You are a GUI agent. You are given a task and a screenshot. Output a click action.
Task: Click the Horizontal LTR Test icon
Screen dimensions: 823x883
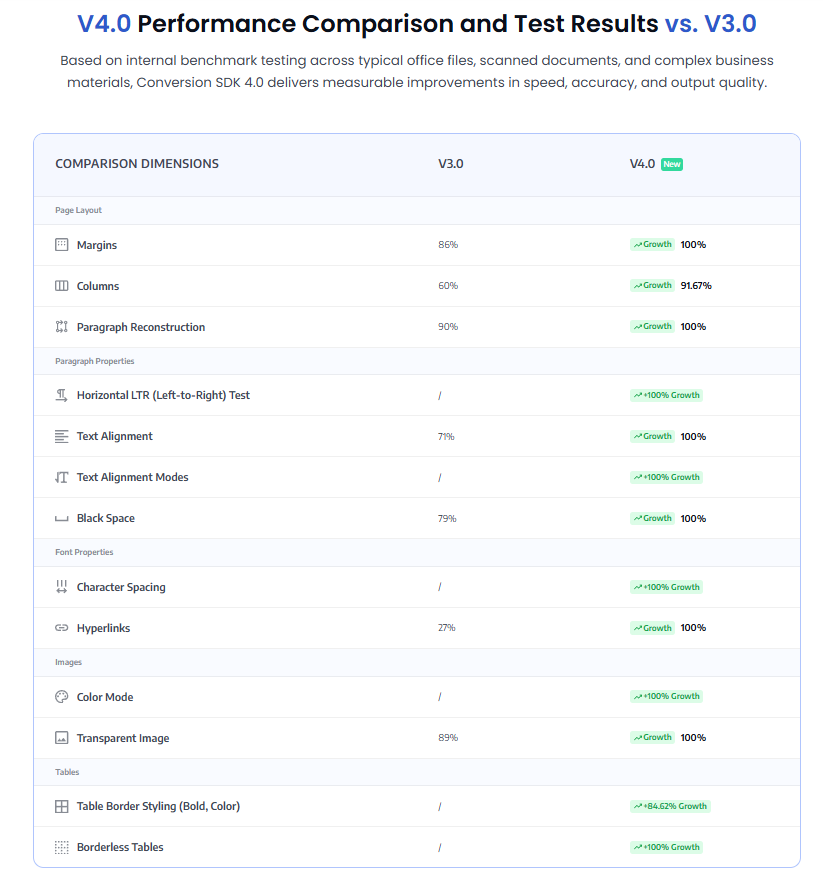pos(61,395)
